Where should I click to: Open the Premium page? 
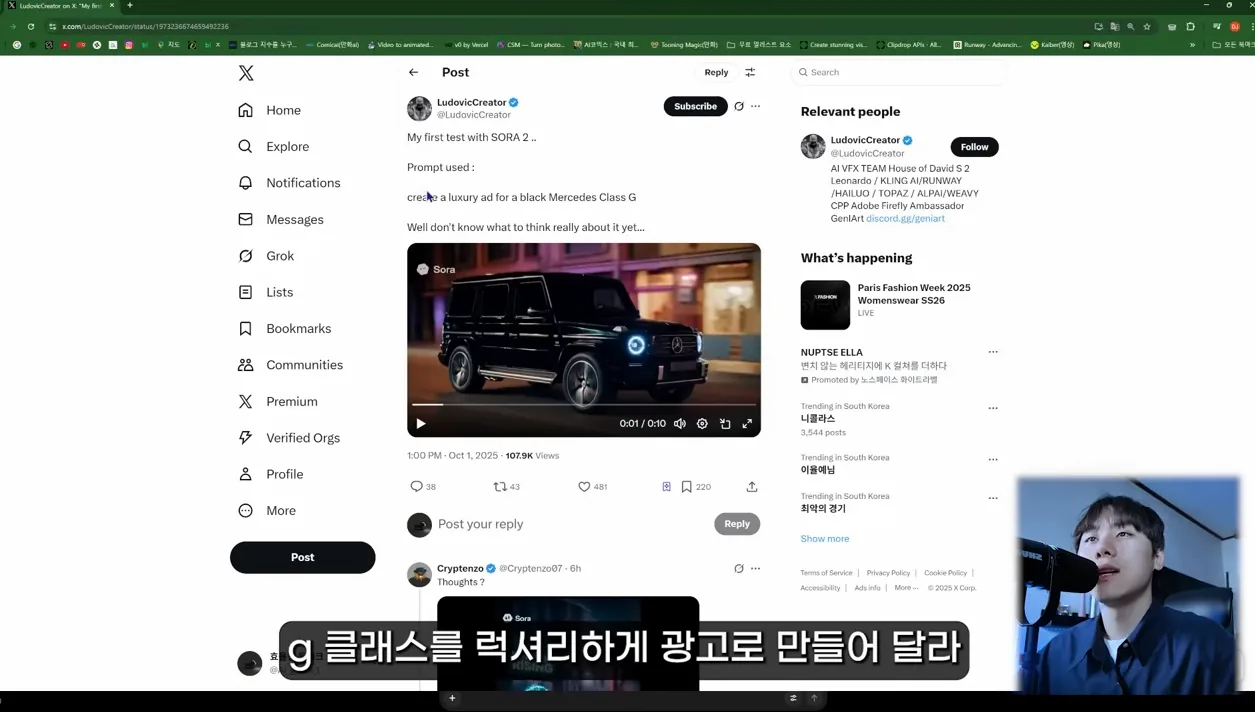point(277,401)
